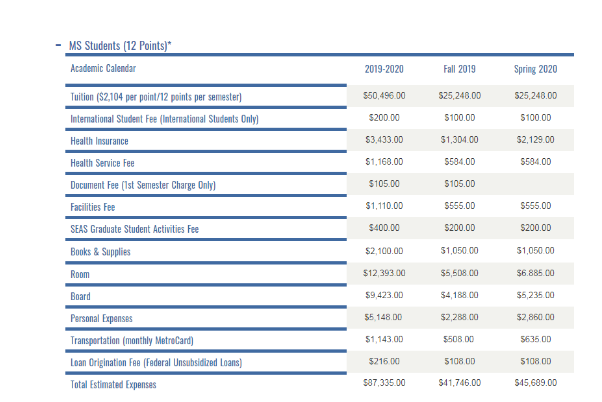Select the $50,496.00 tuition value
This screenshot has height=402, width=602.
tap(384, 96)
